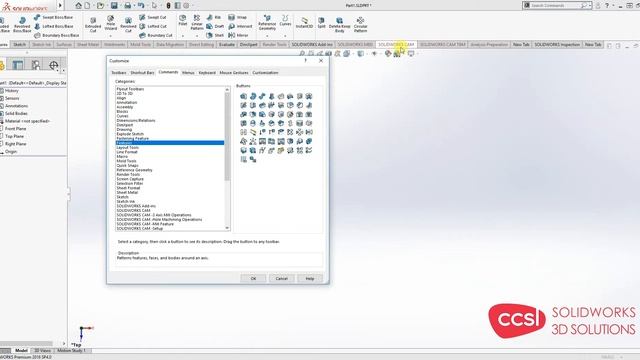640x360 pixels.
Task: Open Shortcut Bars tab in Customize dialog
Action: [142, 73]
